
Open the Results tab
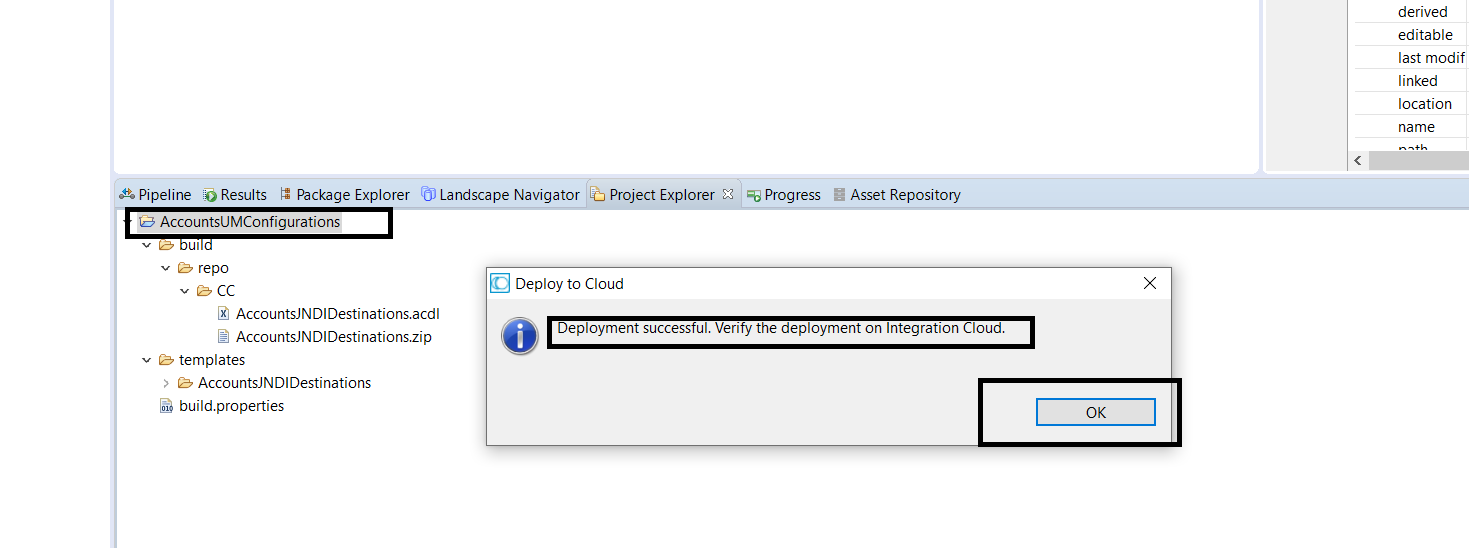pos(235,195)
